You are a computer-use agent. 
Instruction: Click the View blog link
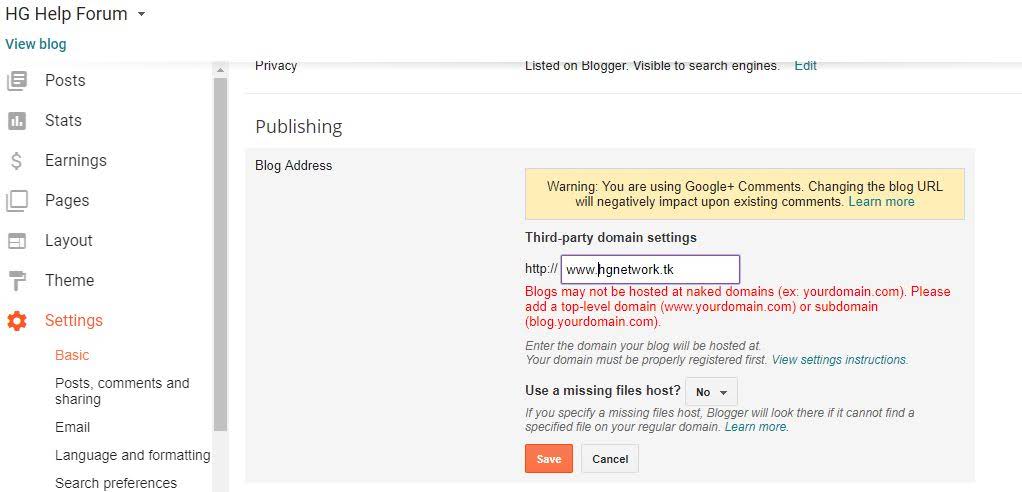(36, 44)
